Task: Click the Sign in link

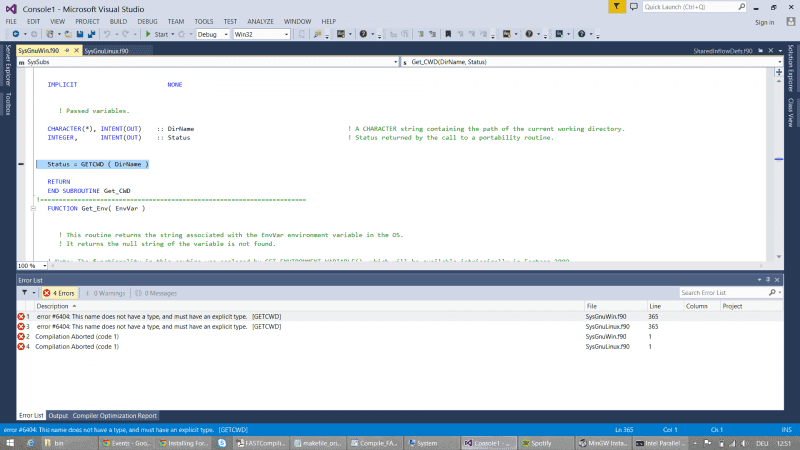Action: pyautogui.click(x=765, y=21)
